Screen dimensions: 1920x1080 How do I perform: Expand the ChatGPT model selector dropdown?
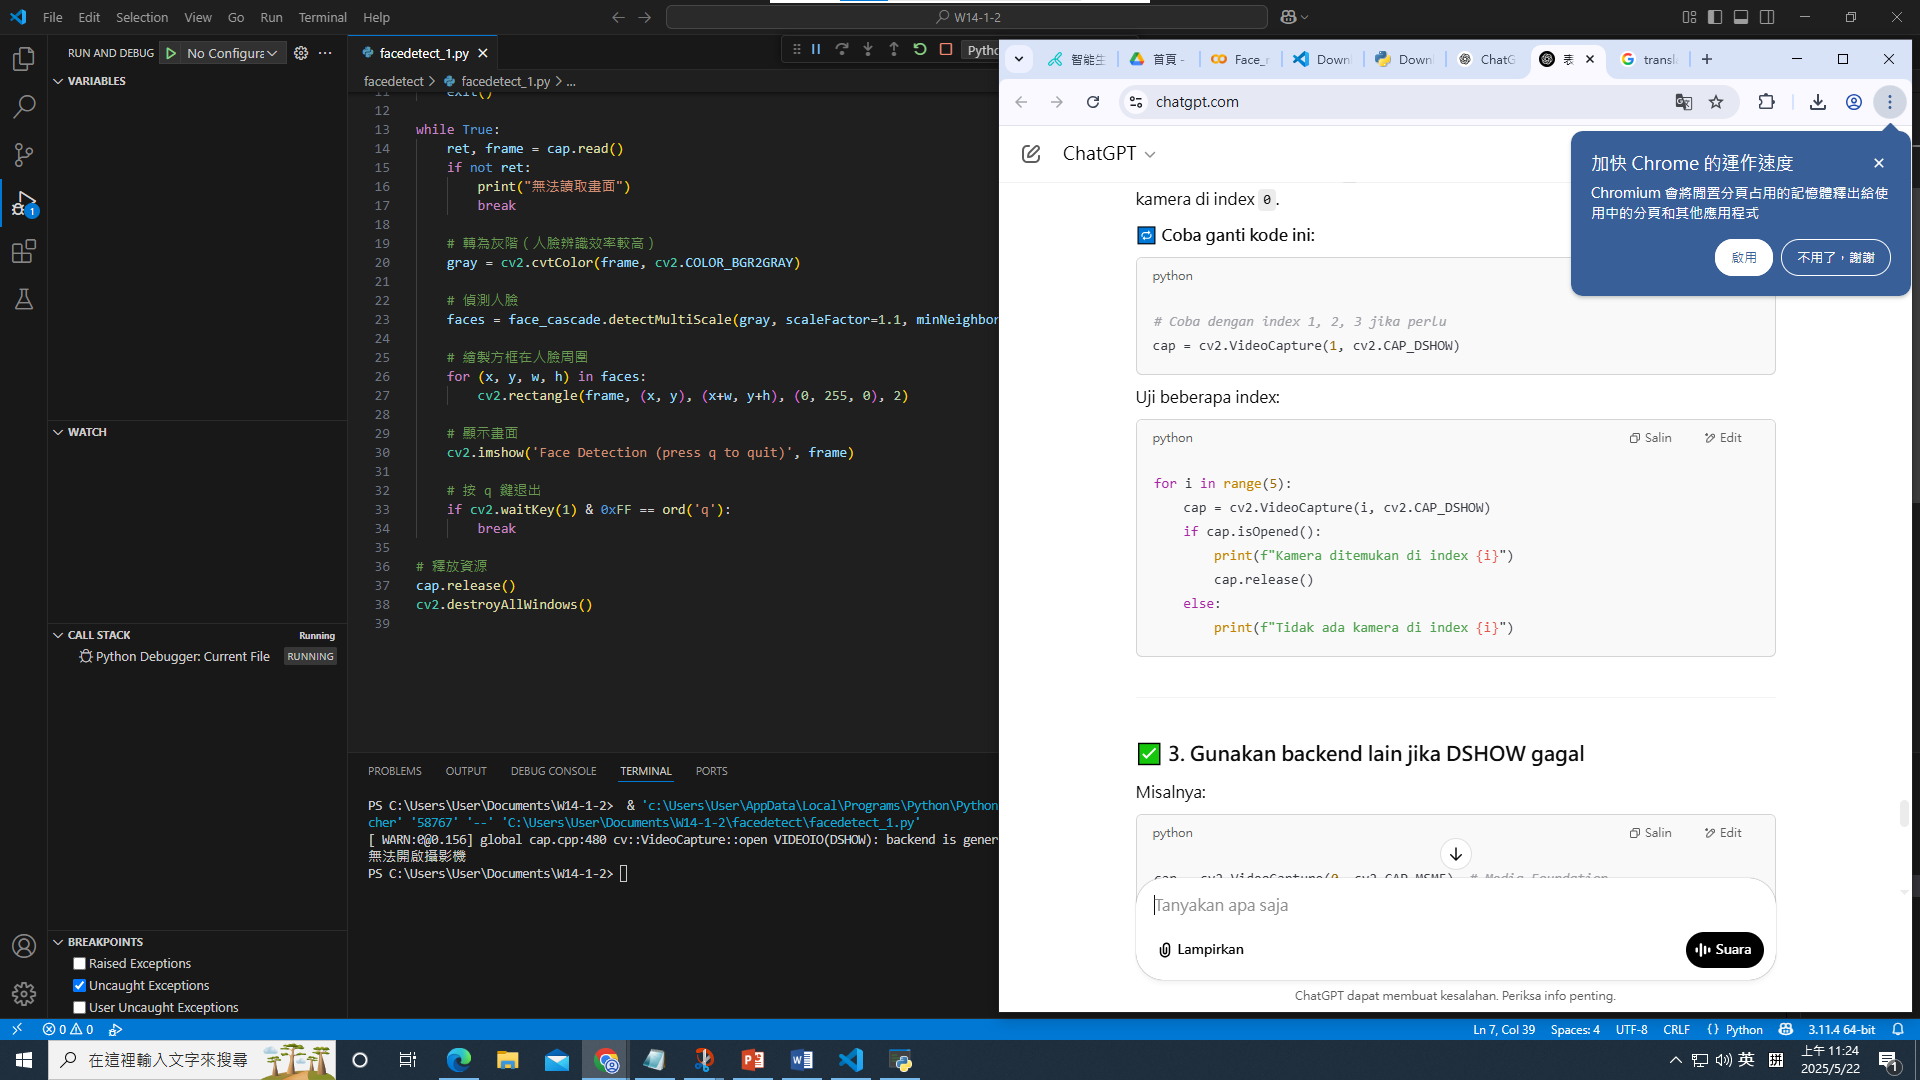pos(1109,154)
